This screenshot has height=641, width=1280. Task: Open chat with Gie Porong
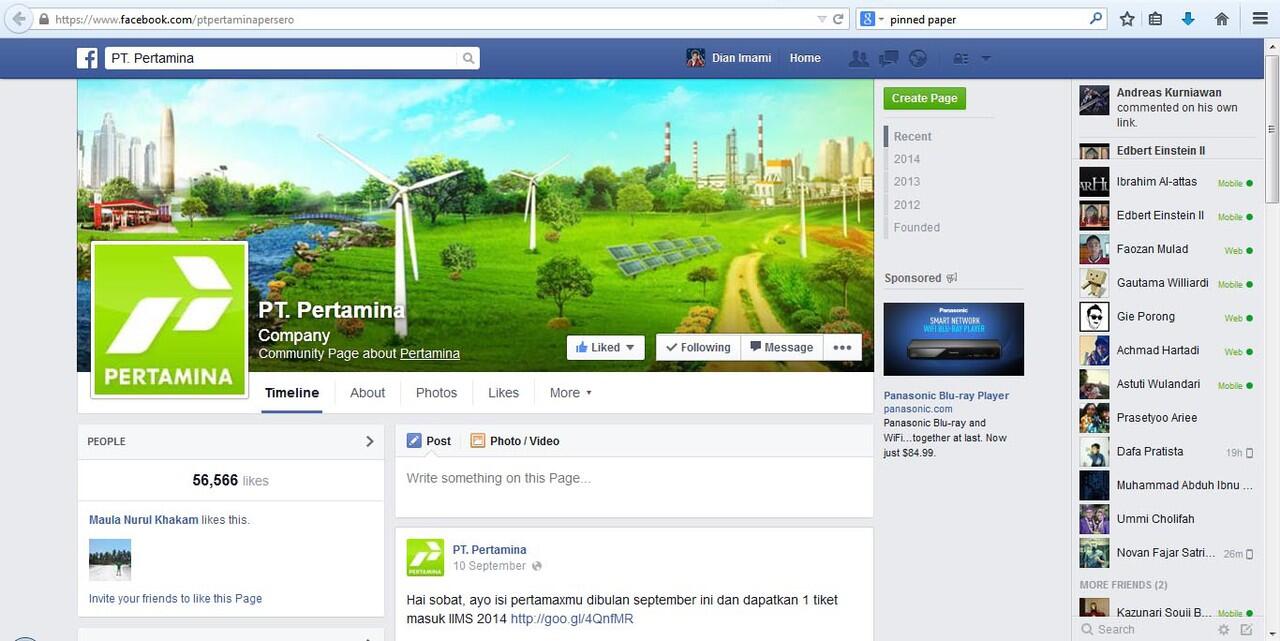(1165, 317)
